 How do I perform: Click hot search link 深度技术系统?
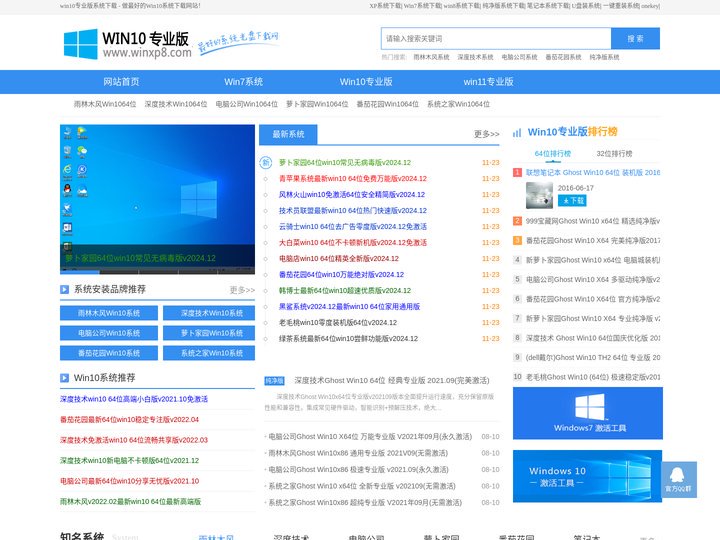(475, 57)
